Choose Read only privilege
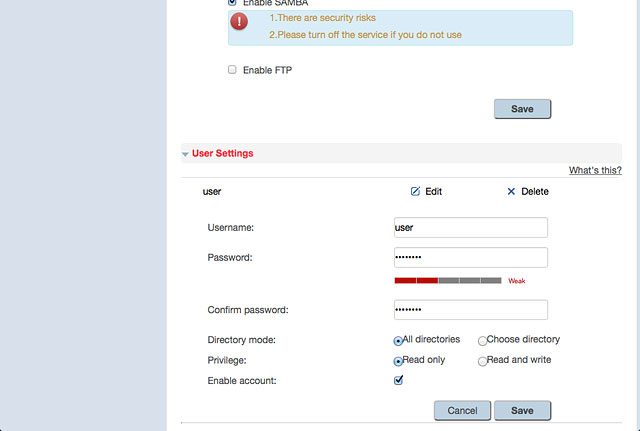 [398, 361]
